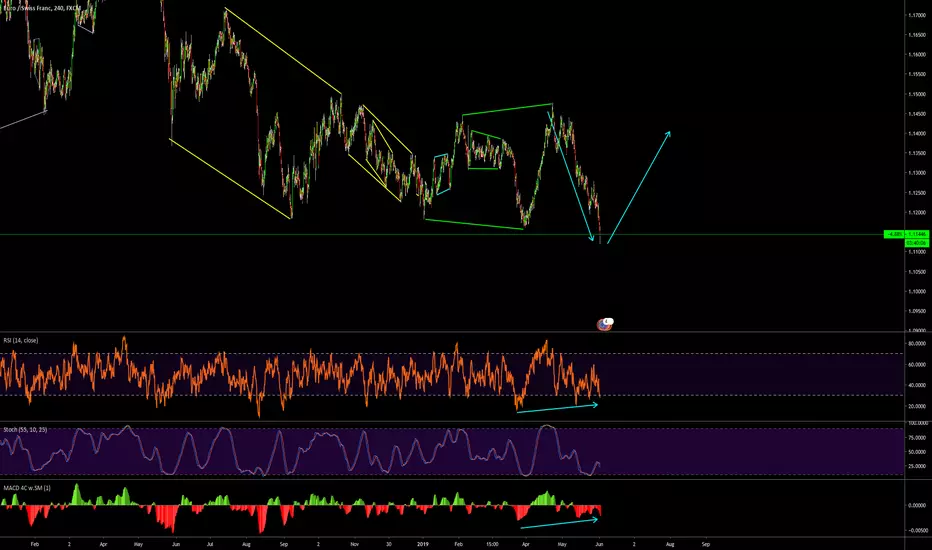This screenshot has height=550, width=932.
Task: Click the 25.0000 Stoch scale value
Action: (x=917, y=466)
